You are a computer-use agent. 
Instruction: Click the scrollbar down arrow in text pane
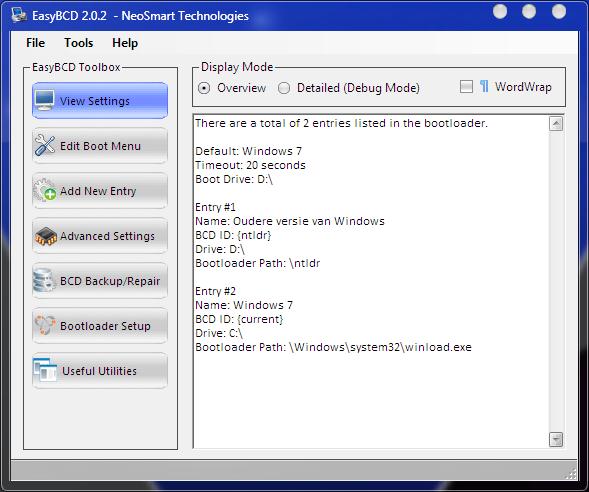[x=556, y=439]
